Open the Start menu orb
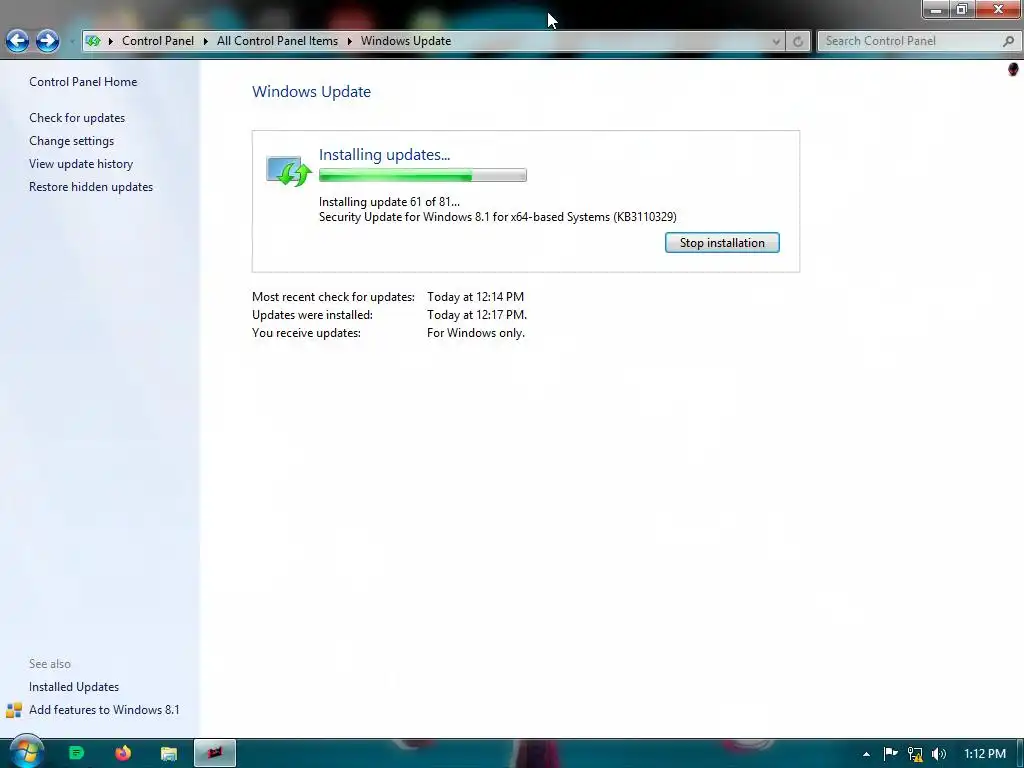This screenshot has height=768, width=1024. click(26, 751)
